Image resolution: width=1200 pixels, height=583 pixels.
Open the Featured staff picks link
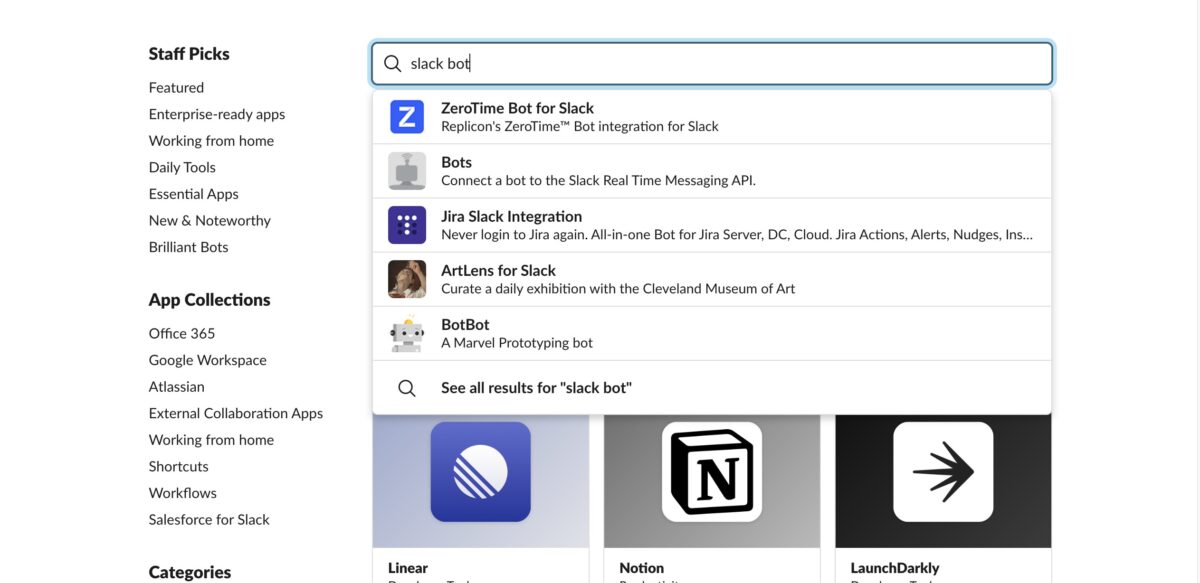coord(176,88)
